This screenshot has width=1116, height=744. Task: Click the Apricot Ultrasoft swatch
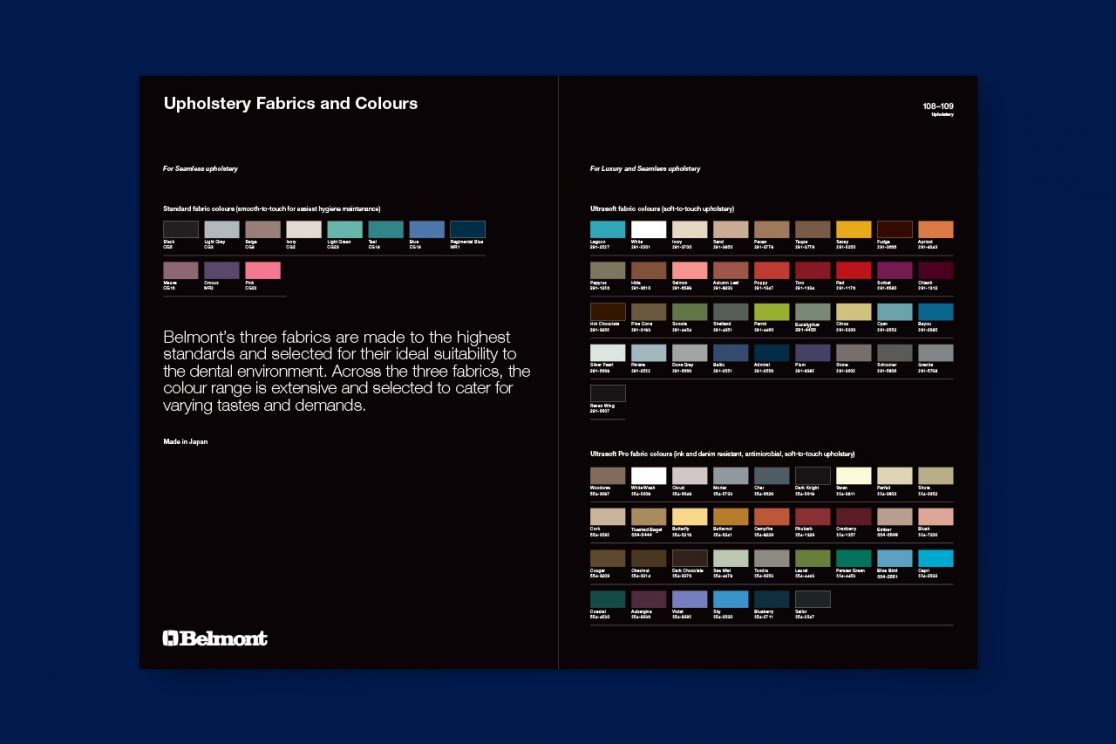(935, 230)
